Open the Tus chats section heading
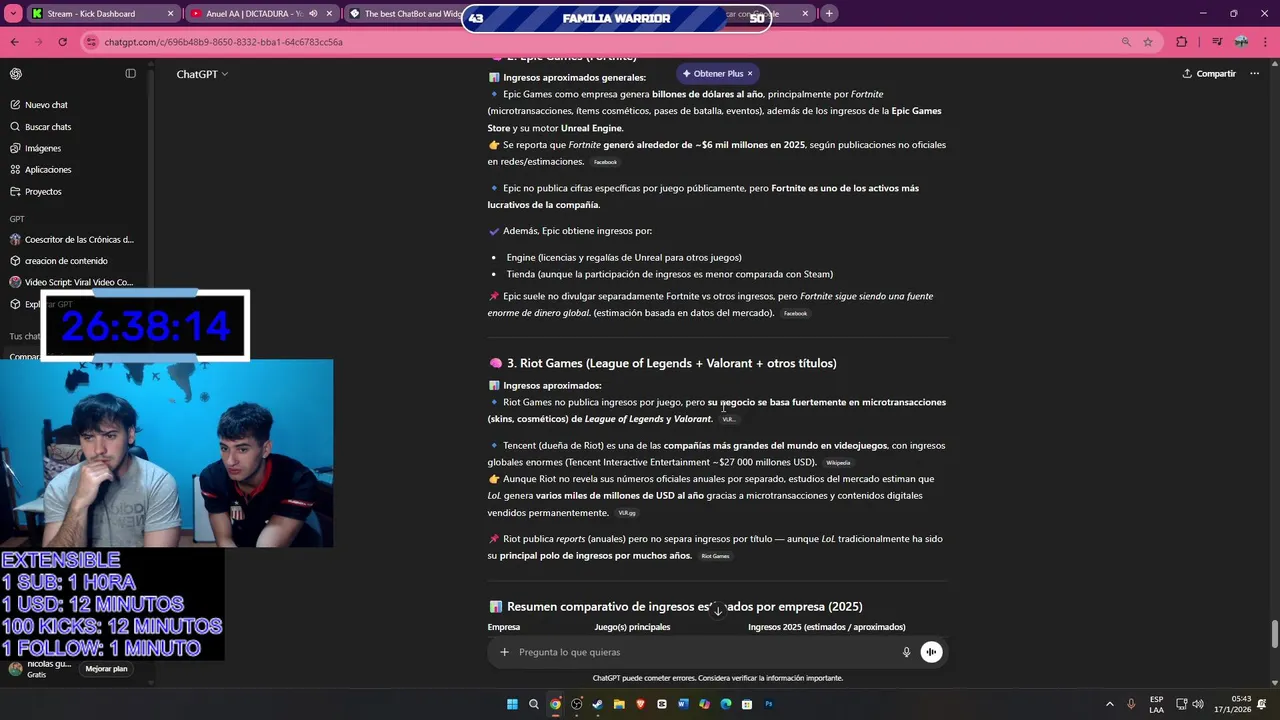The height and width of the screenshot is (720, 1280). tap(24, 337)
